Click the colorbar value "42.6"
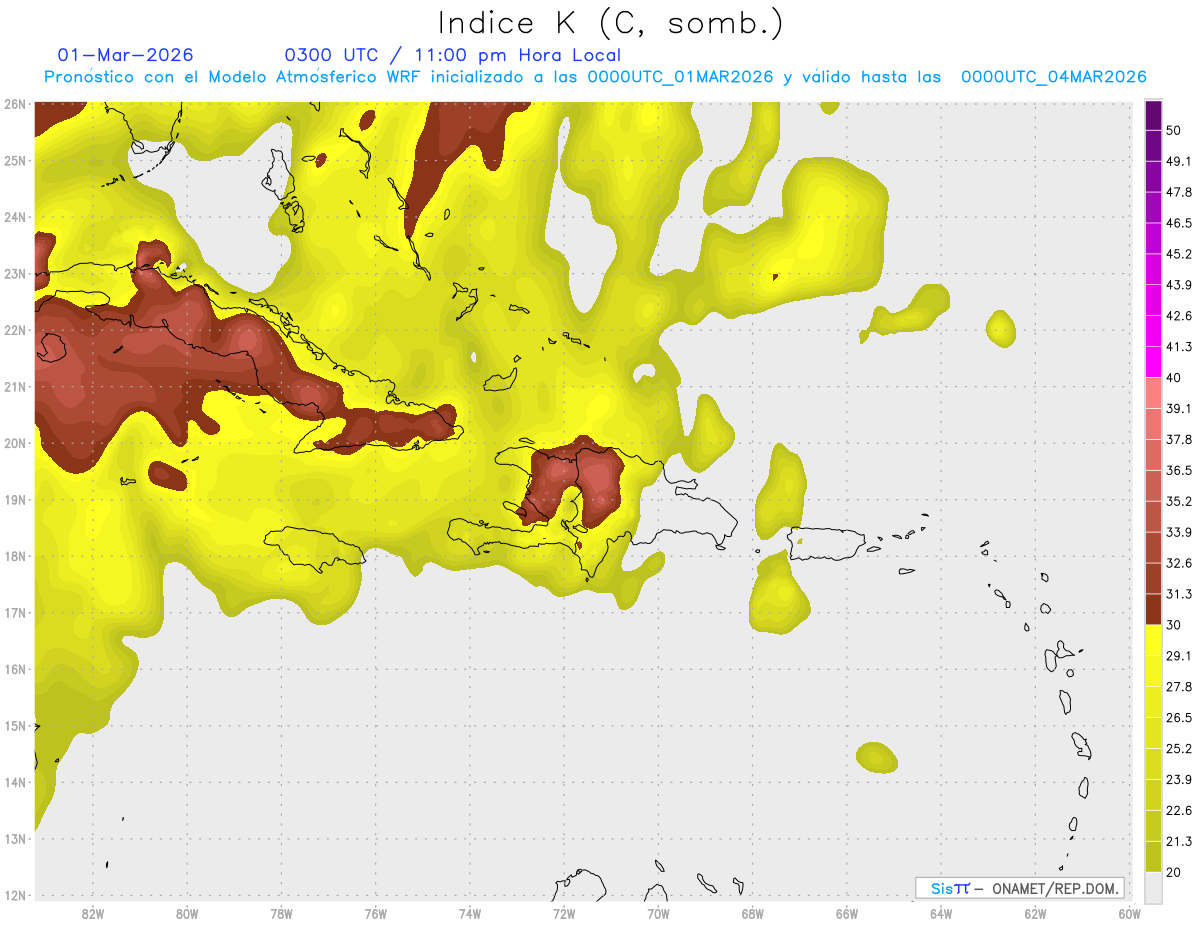The height and width of the screenshot is (927, 1200). (1178, 316)
